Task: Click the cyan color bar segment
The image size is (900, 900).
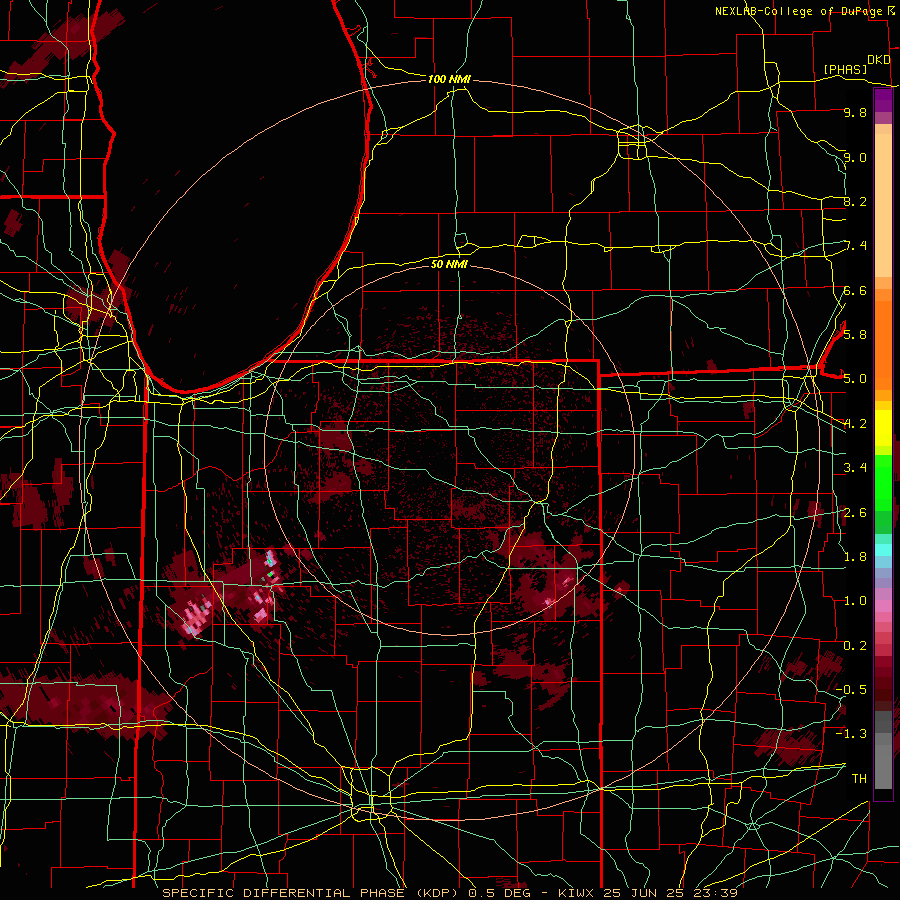Action: 883,550
